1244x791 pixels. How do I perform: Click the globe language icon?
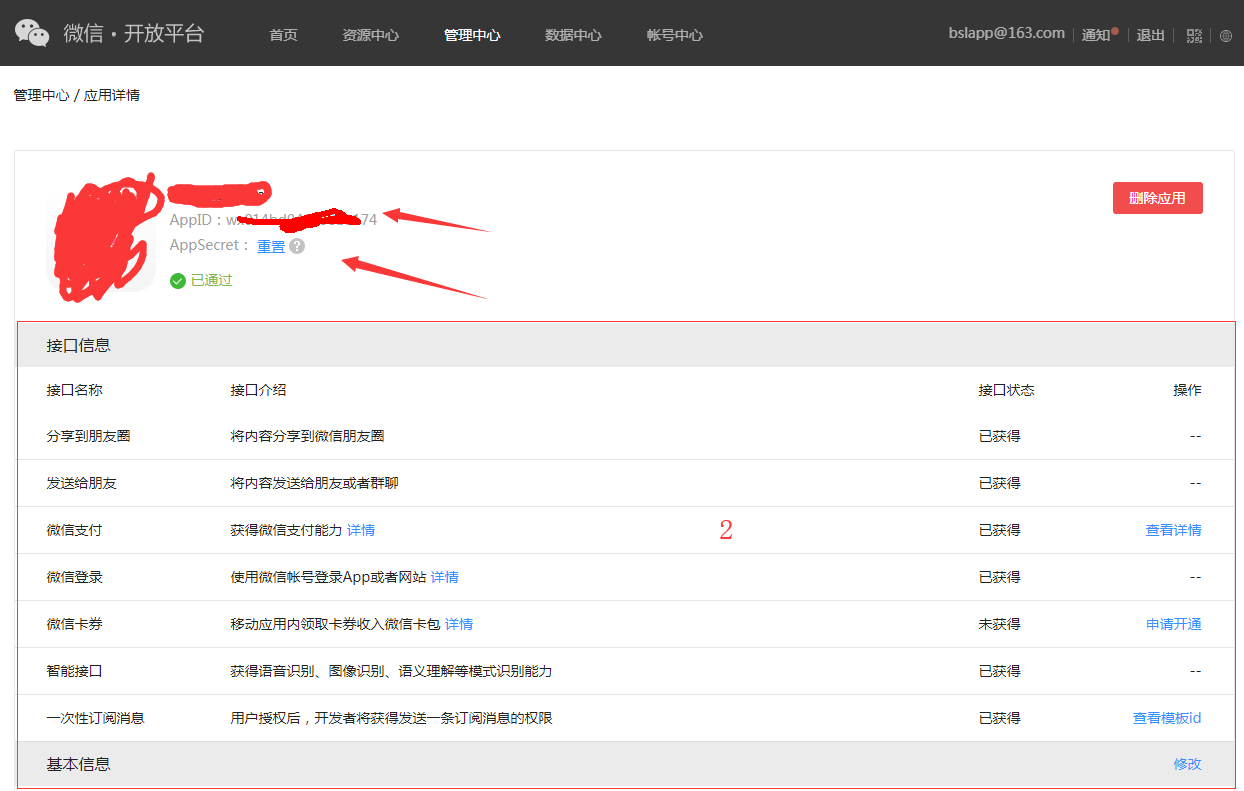[x=1226, y=35]
